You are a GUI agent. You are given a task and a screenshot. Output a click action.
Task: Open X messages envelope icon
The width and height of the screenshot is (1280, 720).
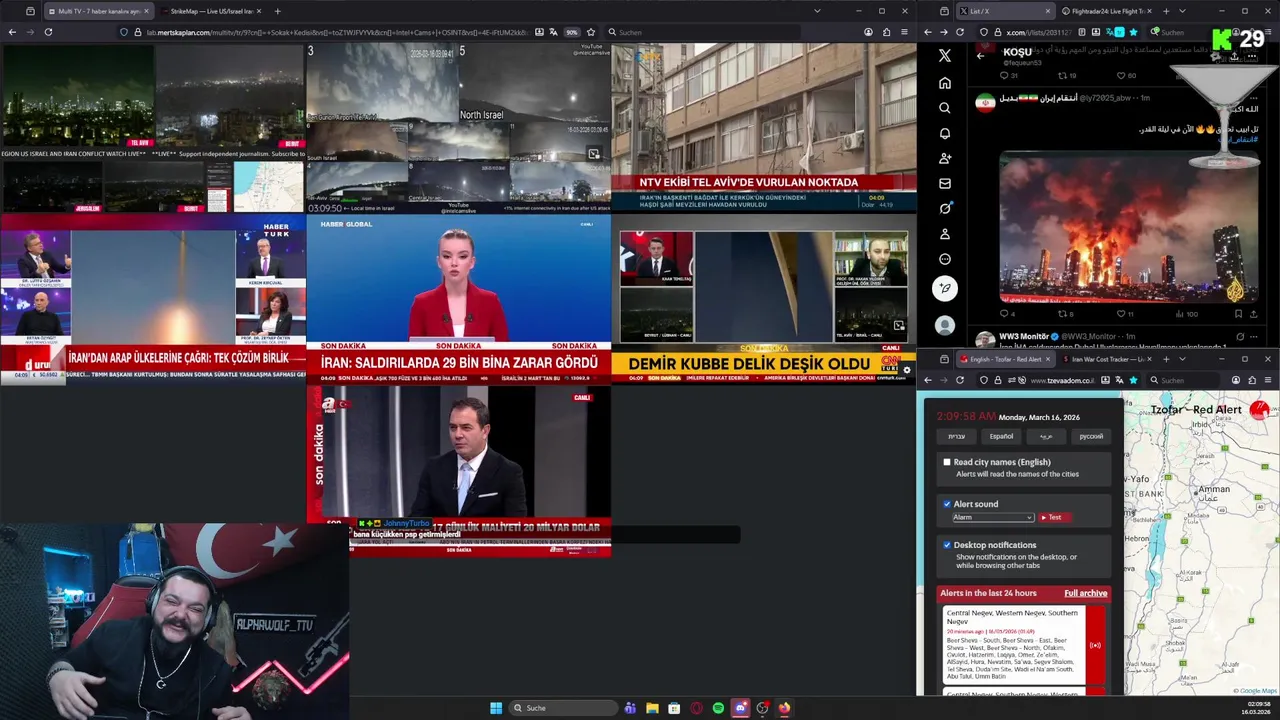(x=945, y=184)
